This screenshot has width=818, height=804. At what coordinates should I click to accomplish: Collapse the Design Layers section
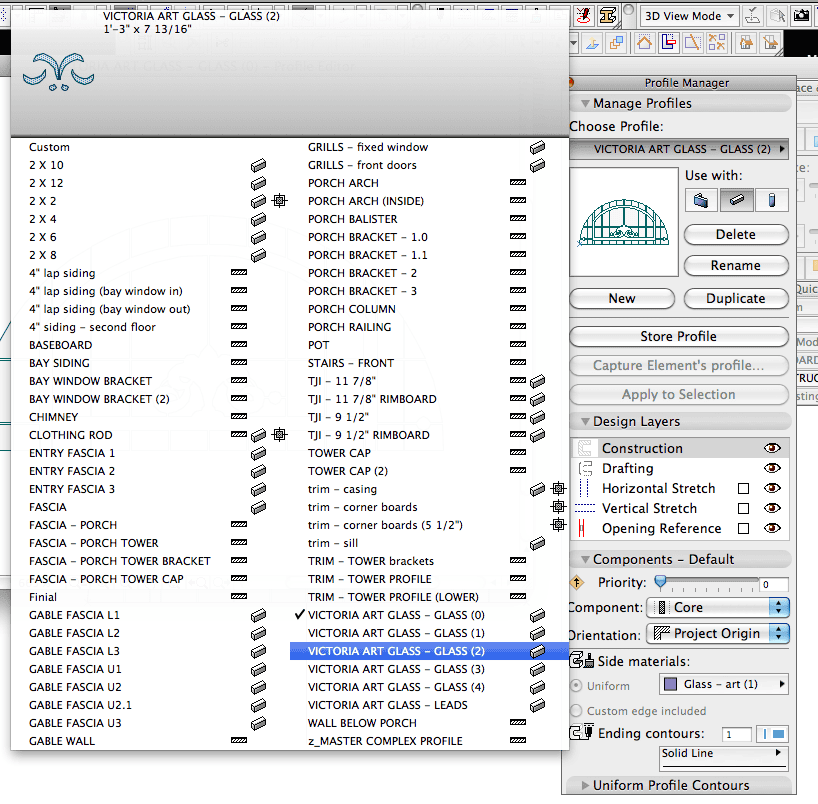tap(585, 421)
